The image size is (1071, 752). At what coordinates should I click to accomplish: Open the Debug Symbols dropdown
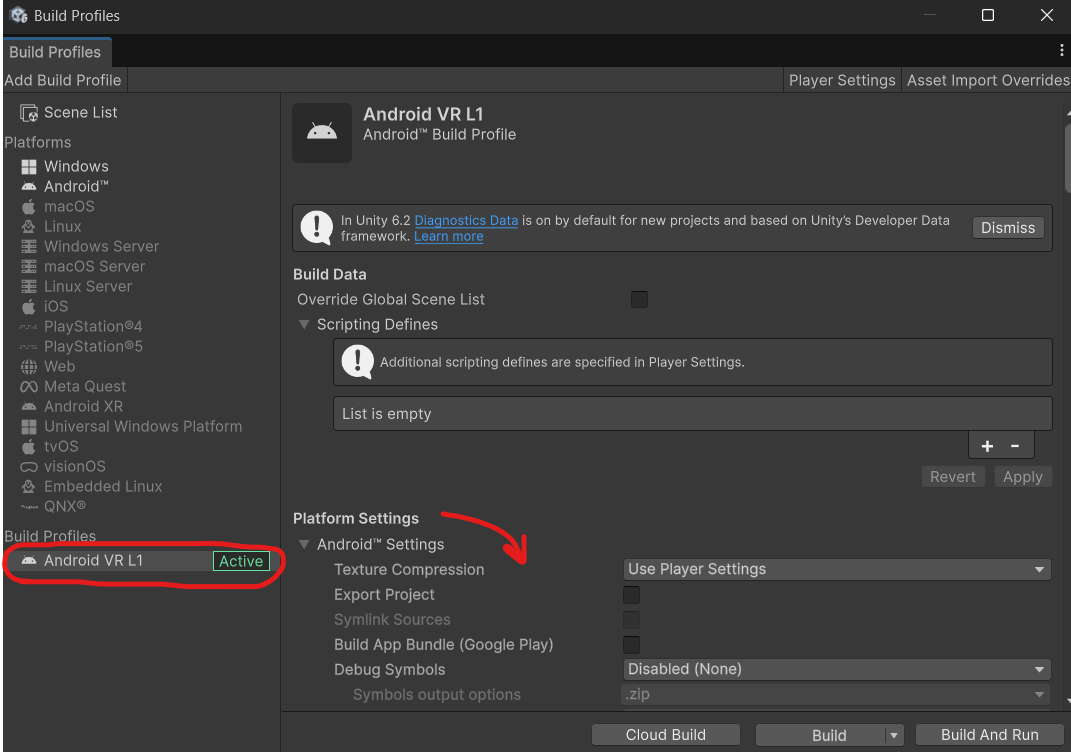pyautogui.click(x=836, y=669)
